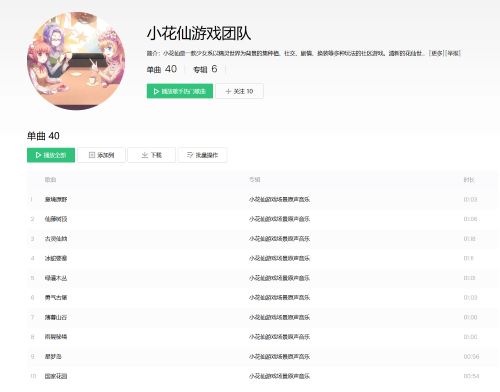The image size is (500, 392).
Task: Click the 下载 download button
Action: pyautogui.click(x=151, y=155)
